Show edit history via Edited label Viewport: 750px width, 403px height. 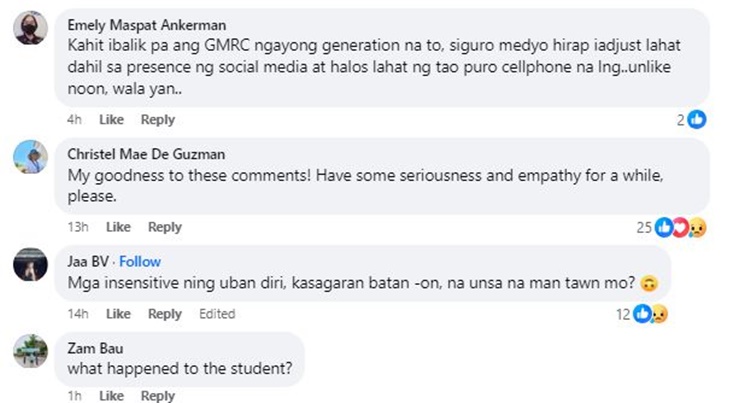[x=217, y=314]
